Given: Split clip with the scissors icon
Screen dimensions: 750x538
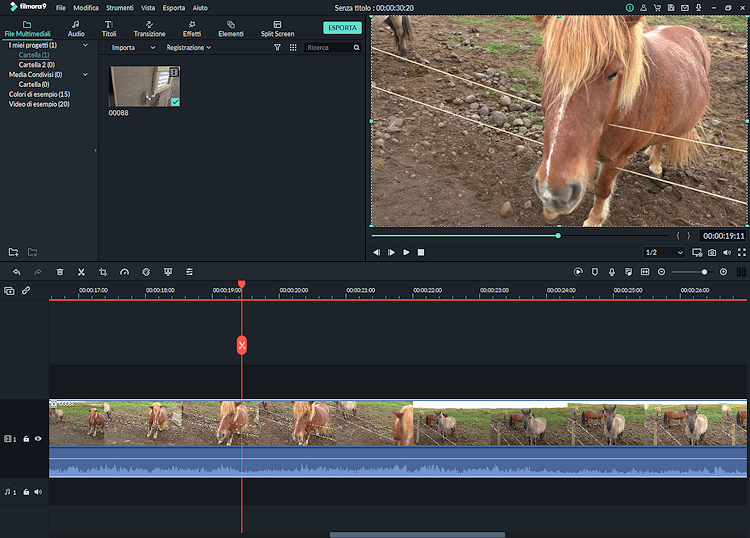Looking at the screenshot, I should (81, 272).
